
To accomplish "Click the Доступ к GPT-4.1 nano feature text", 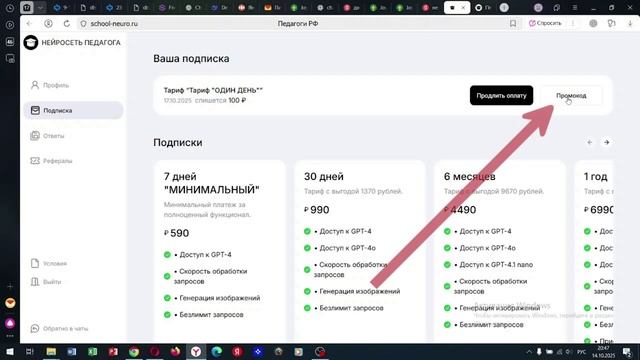I will pyautogui.click(x=496, y=264).
